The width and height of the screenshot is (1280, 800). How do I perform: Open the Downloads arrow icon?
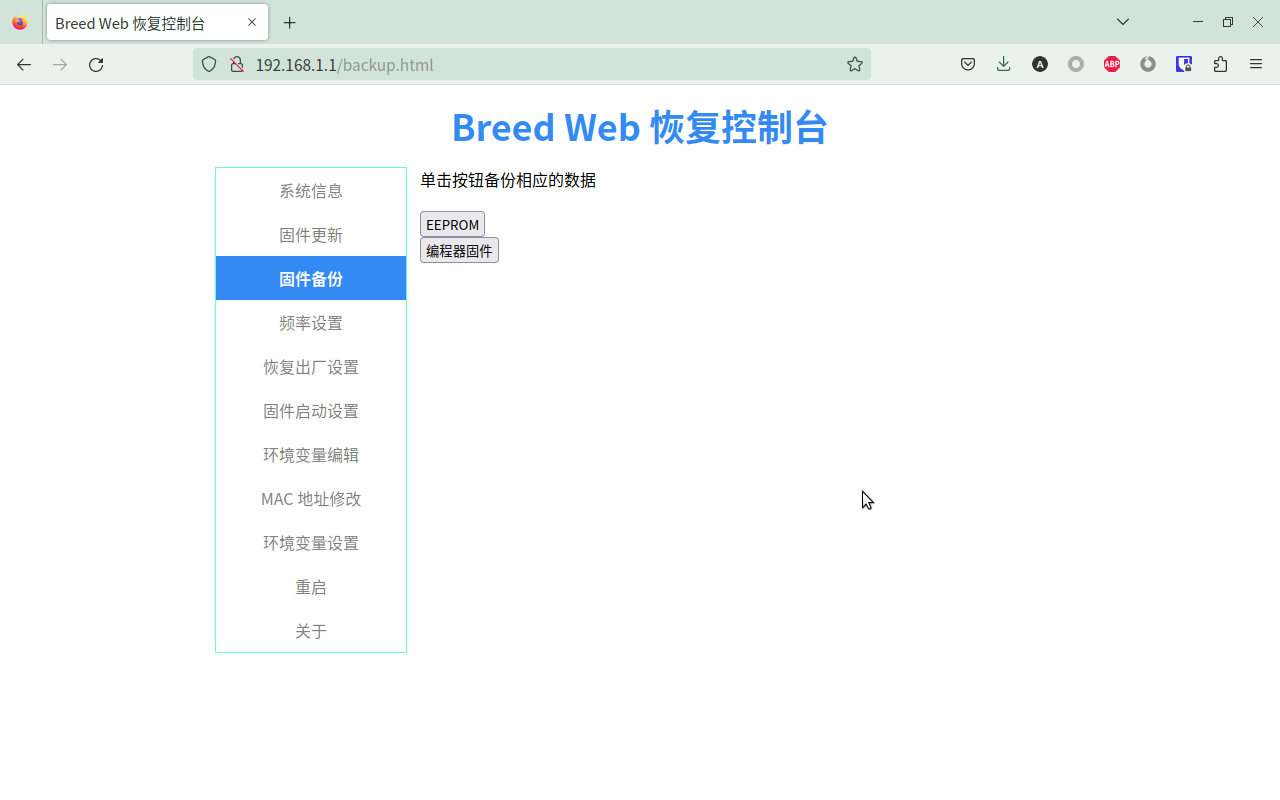[x=1004, y=64]
